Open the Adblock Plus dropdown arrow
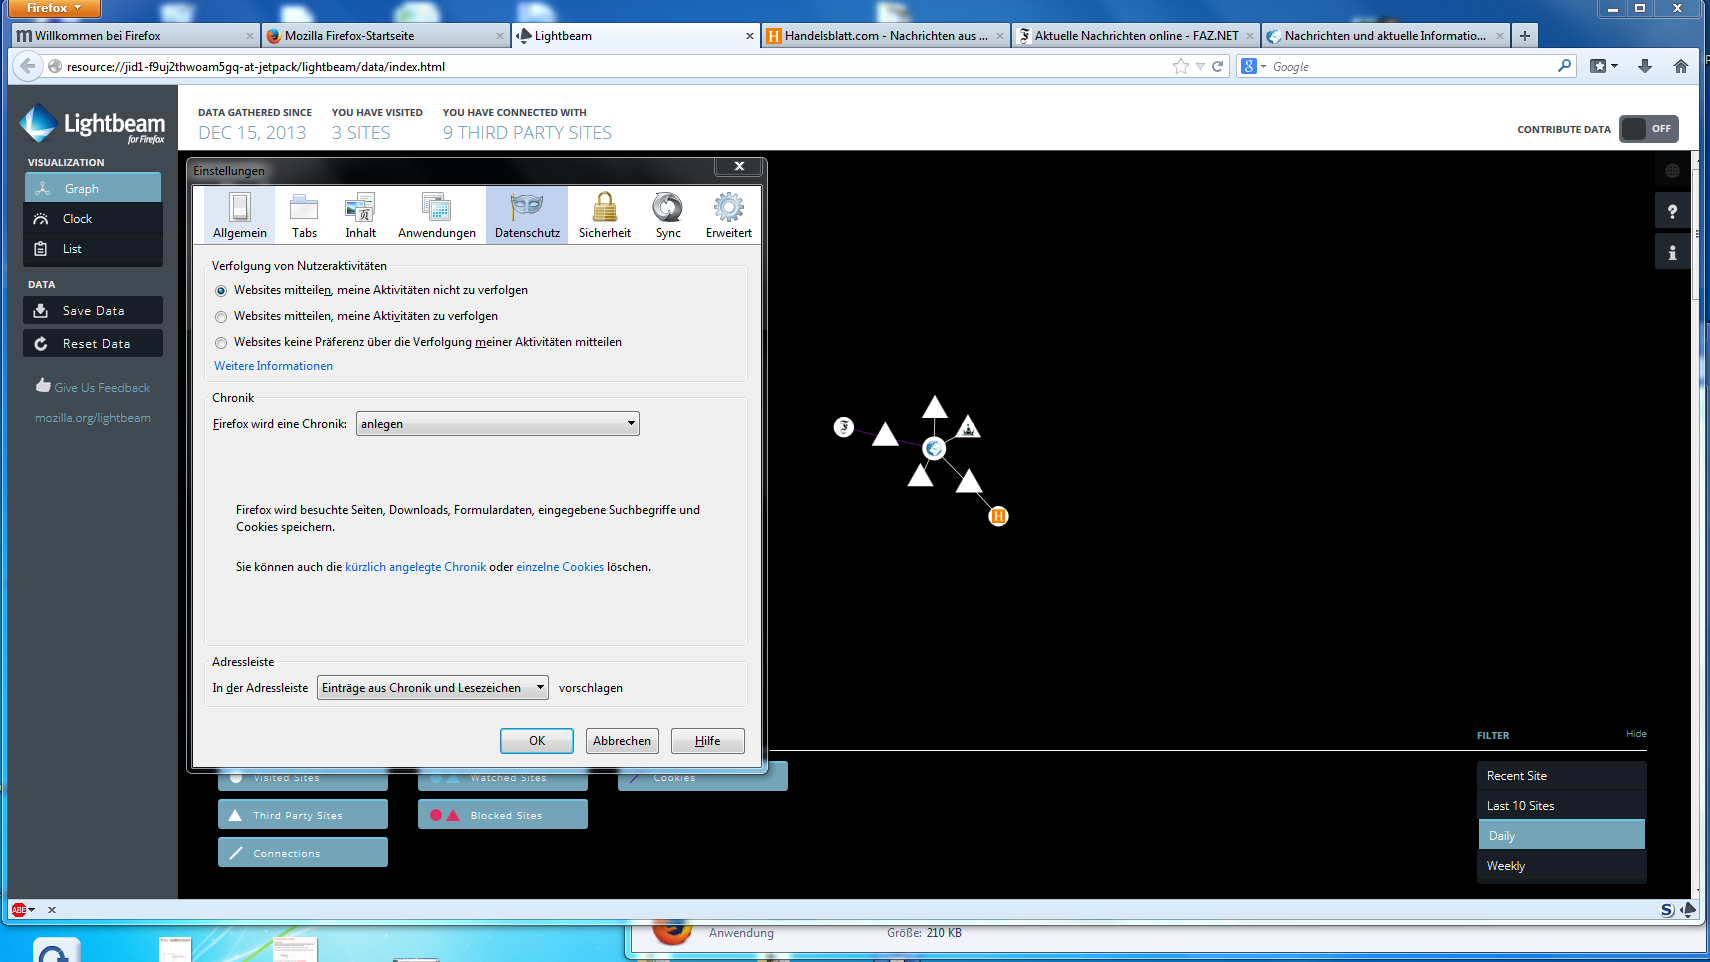Image resolution: width=1710 pixels, height=962 pixels. click(x=32, y=910)
